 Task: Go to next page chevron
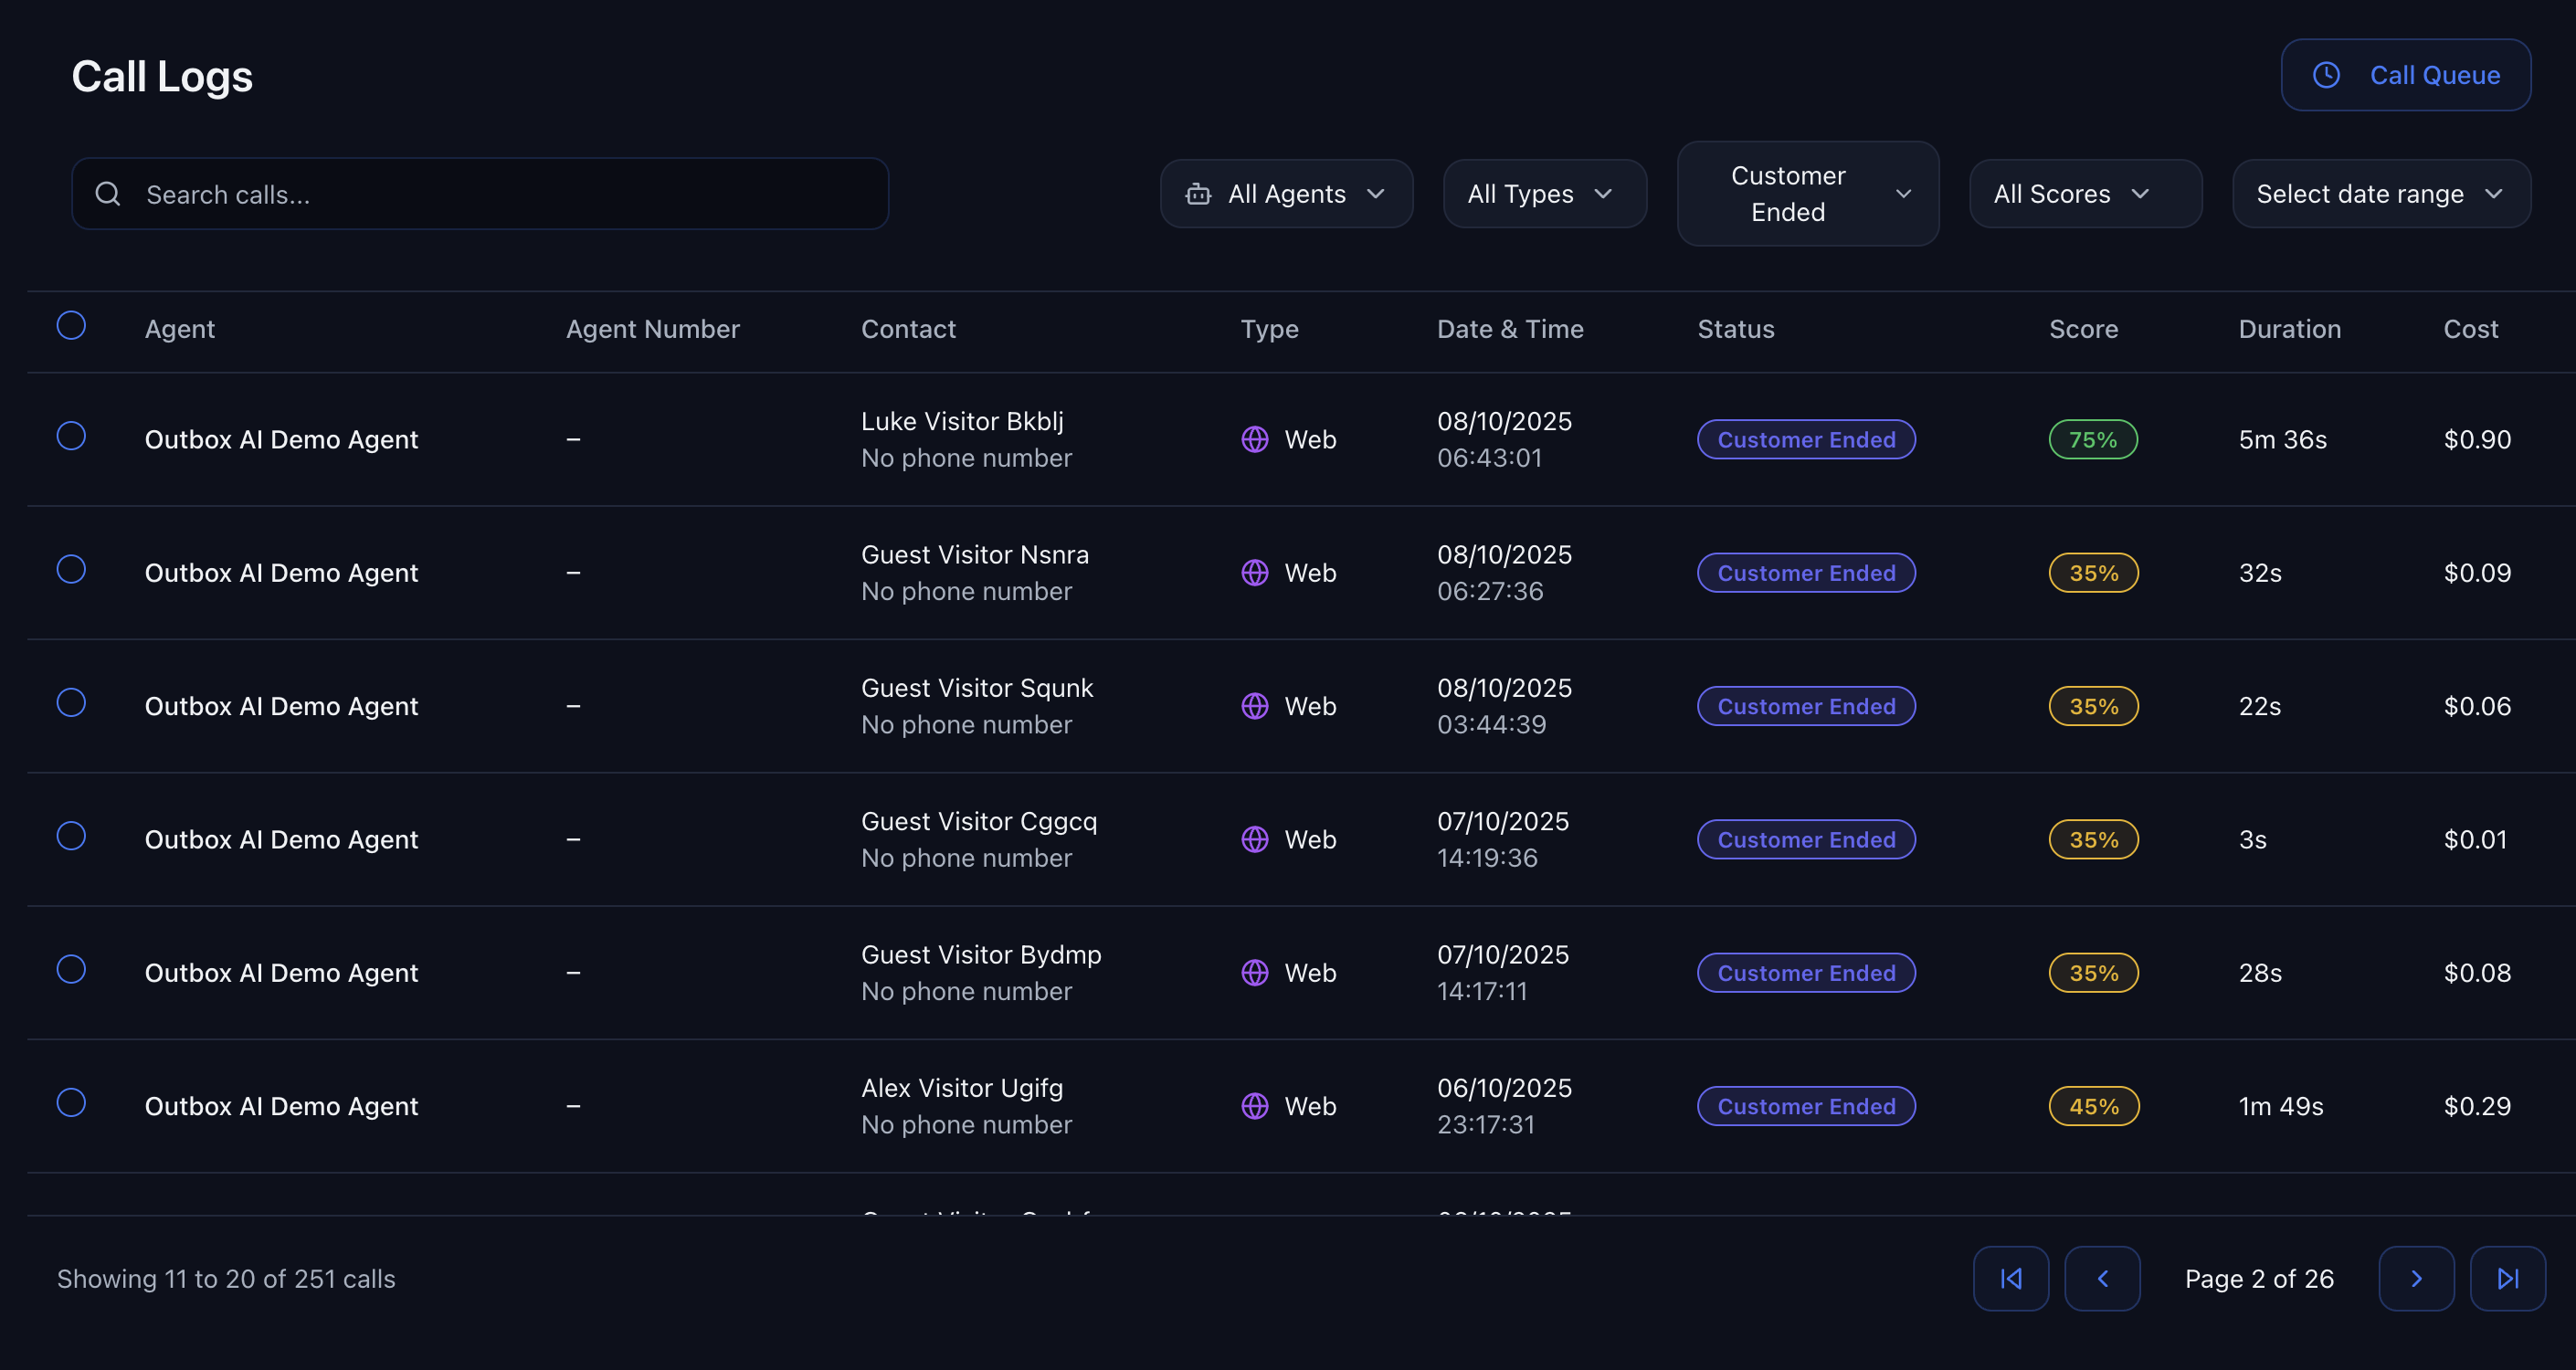2416,1278
